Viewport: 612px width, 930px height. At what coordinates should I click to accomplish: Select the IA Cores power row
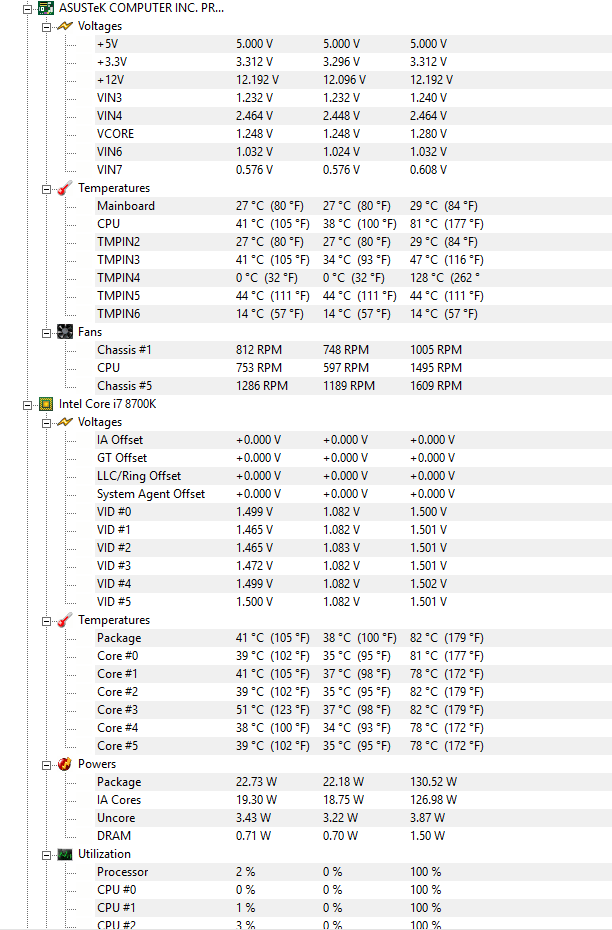(353, 800)
